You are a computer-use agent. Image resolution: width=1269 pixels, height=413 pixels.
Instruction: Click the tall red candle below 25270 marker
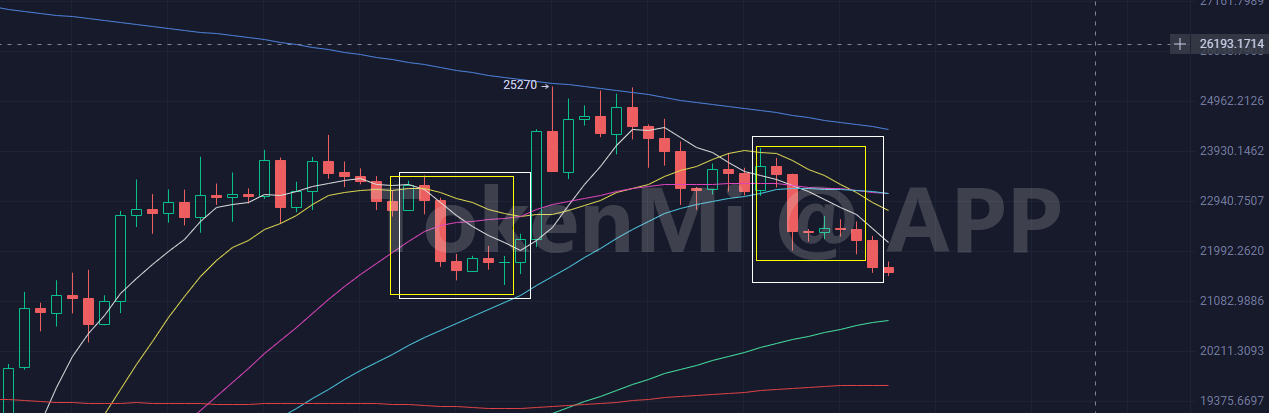(x=552, y=151)
